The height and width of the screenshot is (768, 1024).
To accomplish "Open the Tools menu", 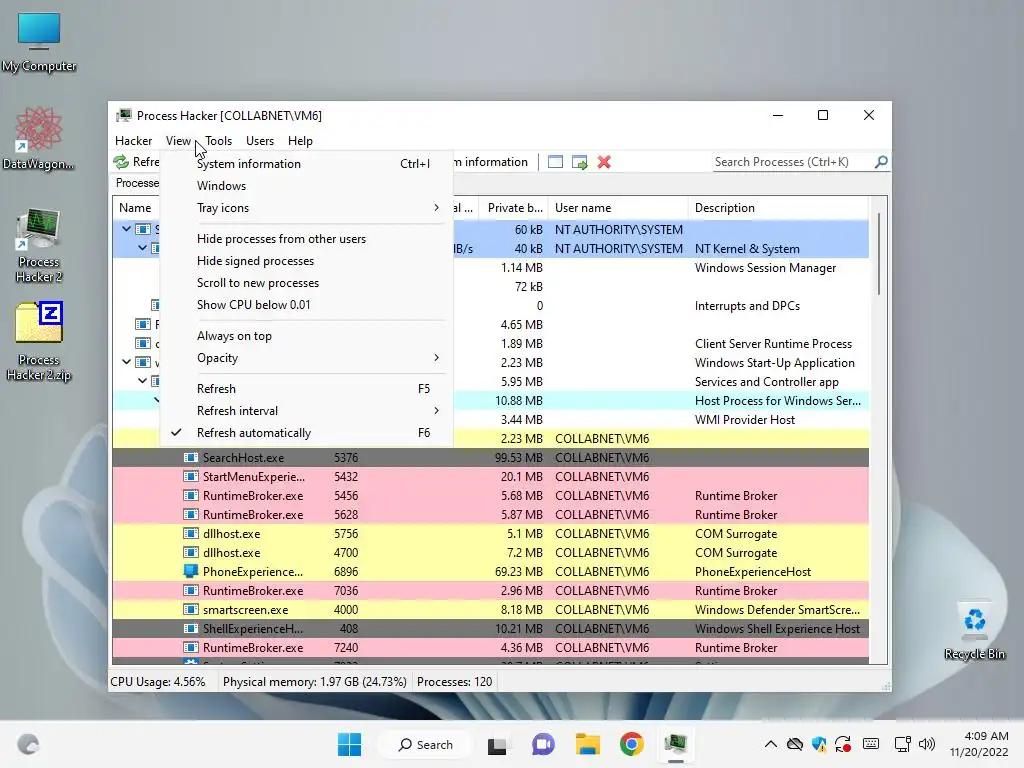I will point(218,141).
